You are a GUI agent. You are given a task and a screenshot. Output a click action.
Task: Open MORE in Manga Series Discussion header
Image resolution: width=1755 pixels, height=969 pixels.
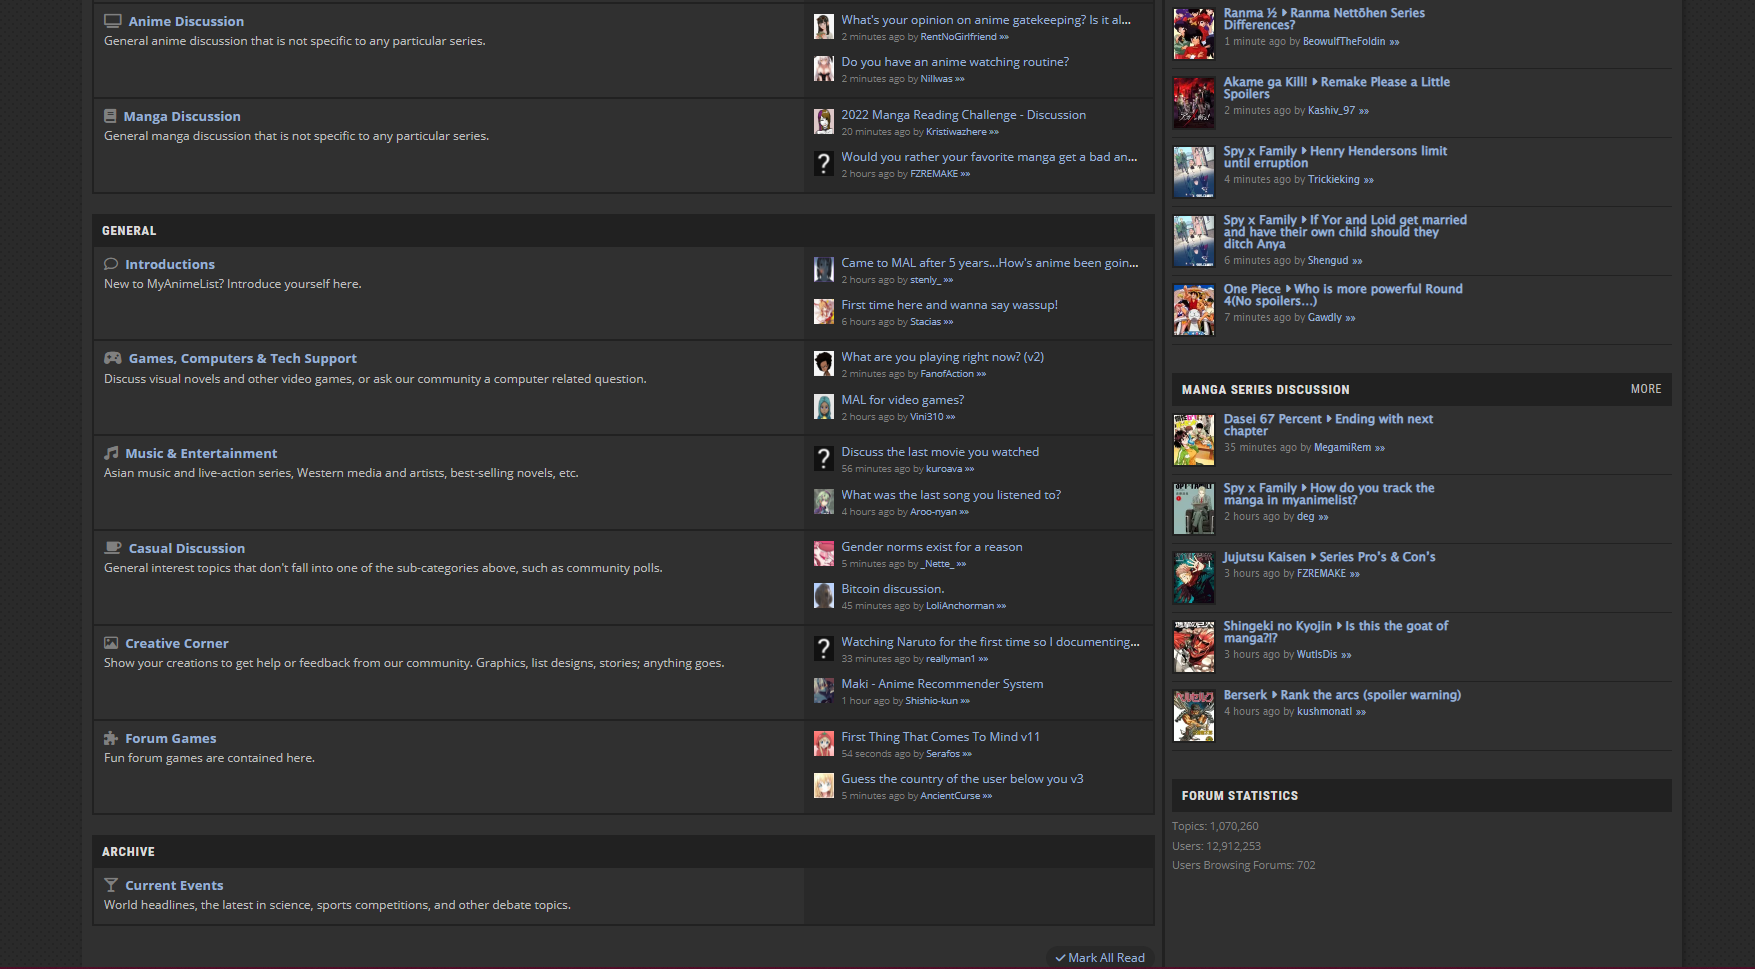click(x=1645, y=389)
